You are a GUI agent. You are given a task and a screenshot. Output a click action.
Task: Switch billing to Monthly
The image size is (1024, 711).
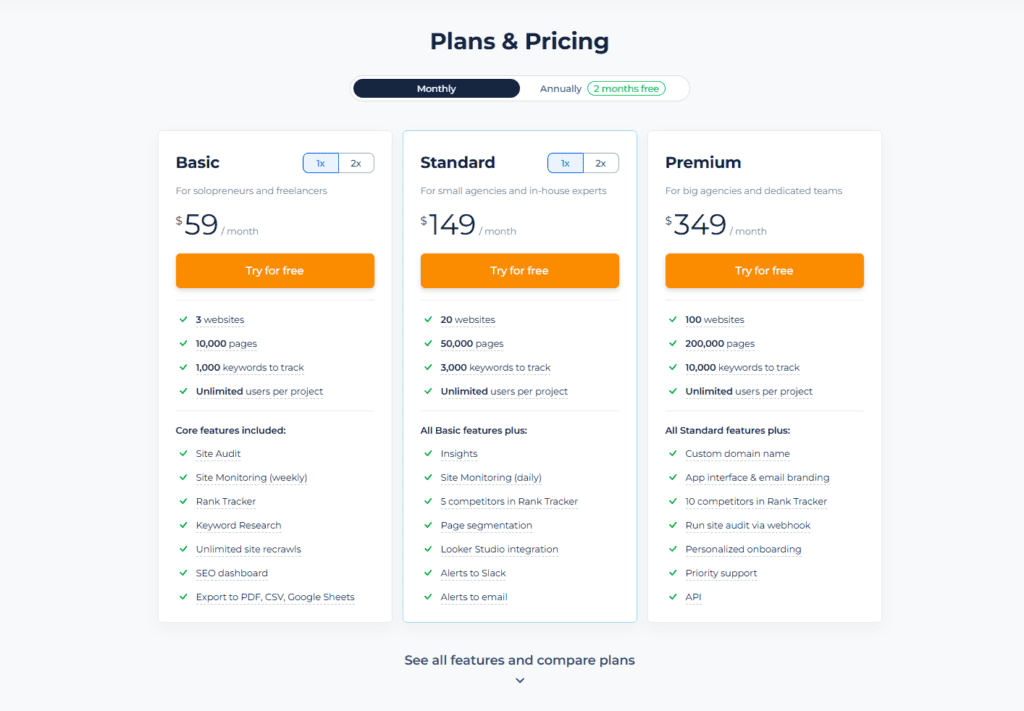point(437,89)
